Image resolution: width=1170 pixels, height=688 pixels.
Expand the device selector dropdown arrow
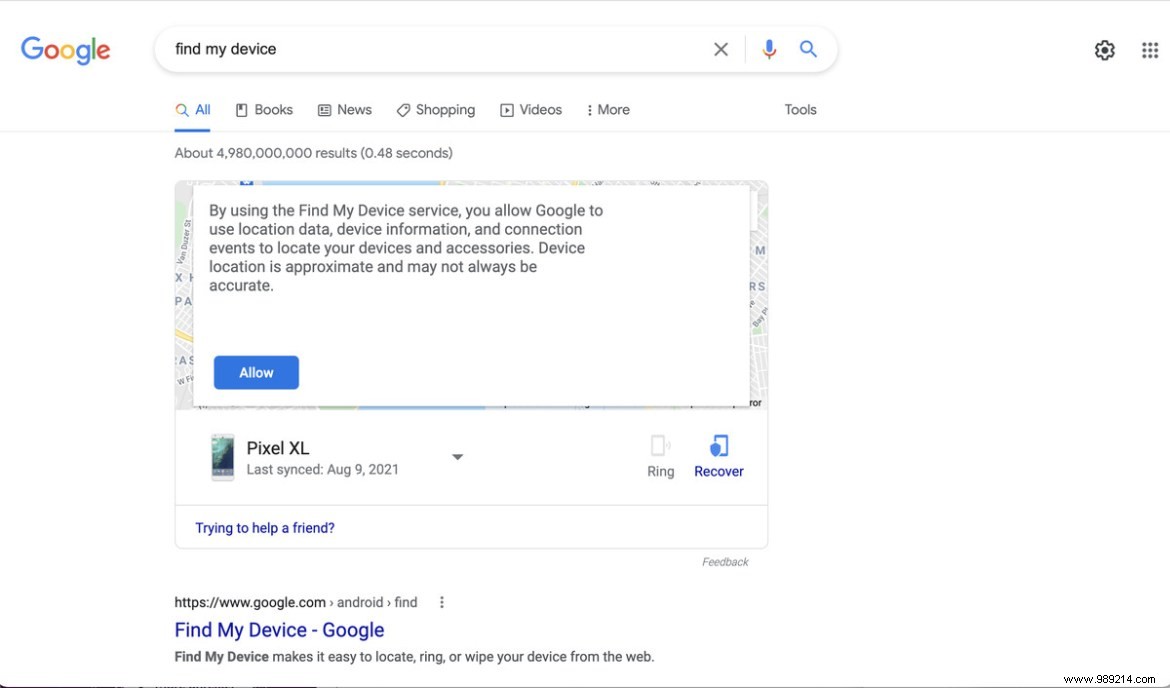[457, 456]
